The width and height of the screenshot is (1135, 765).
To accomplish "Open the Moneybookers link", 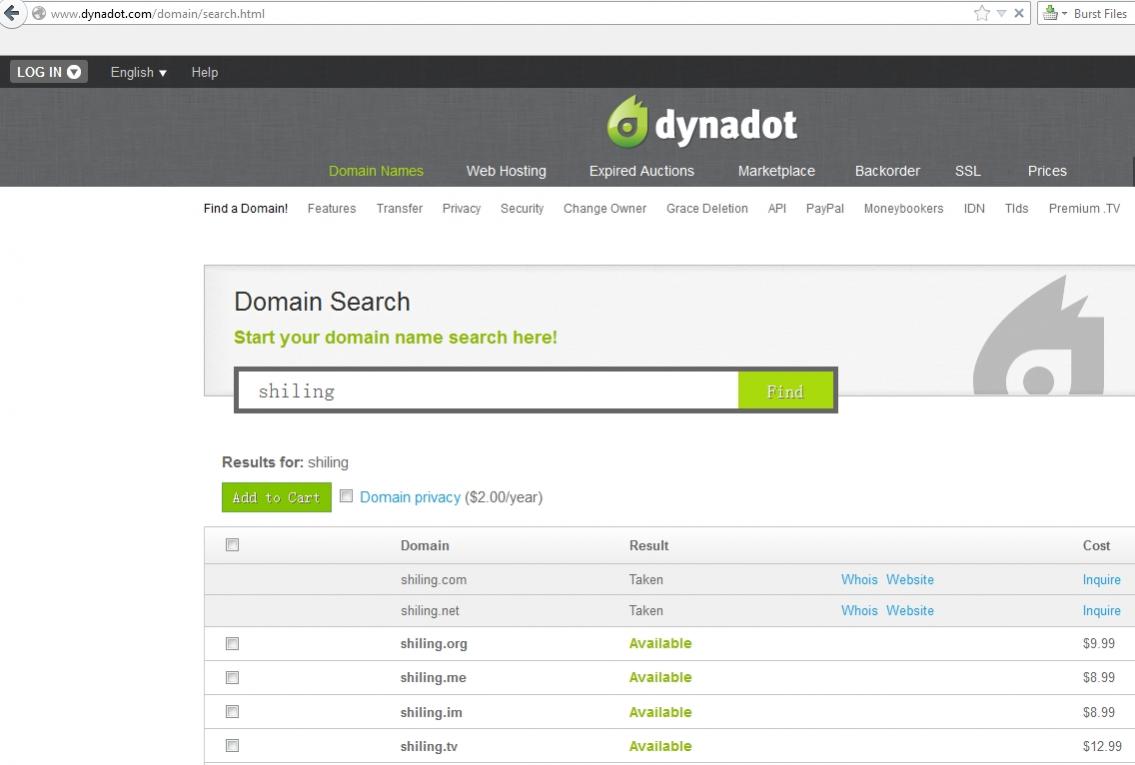I will tap(903, 208).
